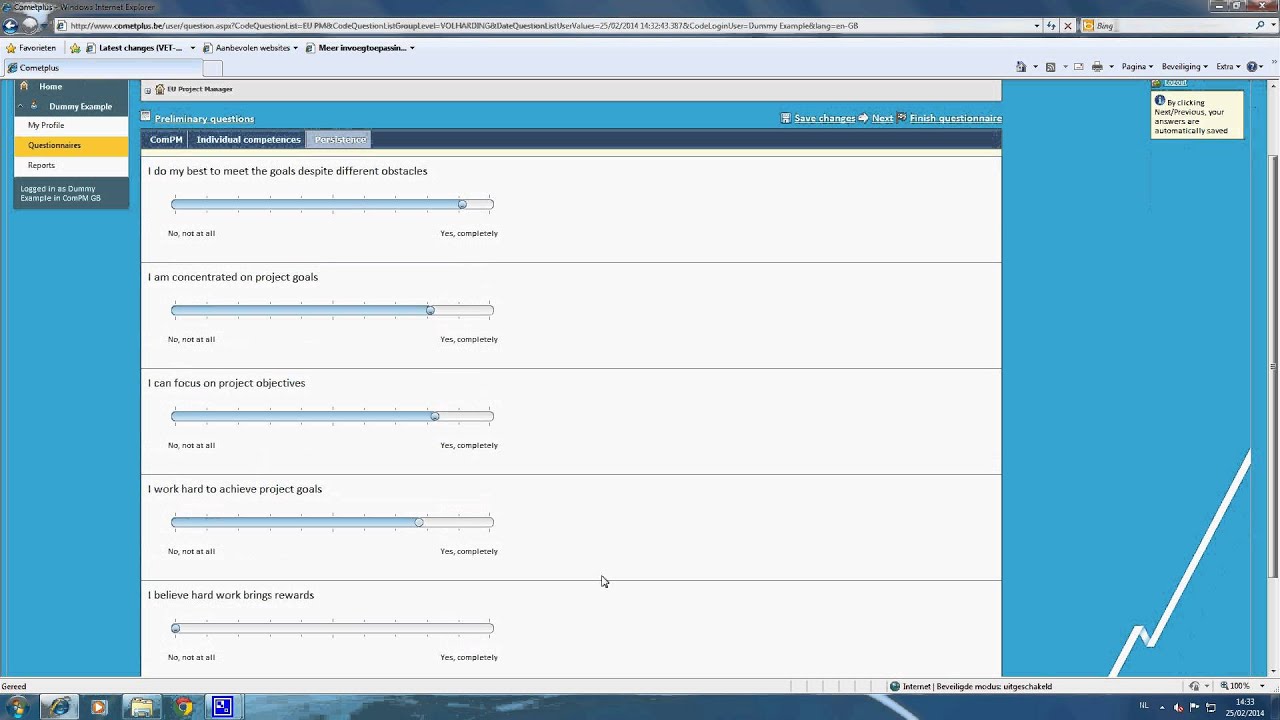Click the add-to-favorites star icon
Image resolution: width=1280 pixels, height=720 pixels.
75,47
